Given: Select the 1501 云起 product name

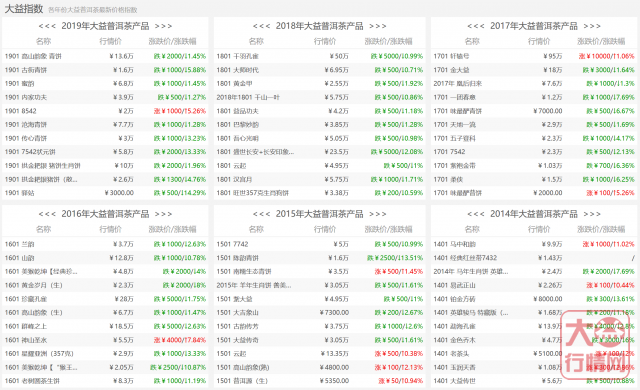Looking at the screenshot, I should click(x=231, y=353).
